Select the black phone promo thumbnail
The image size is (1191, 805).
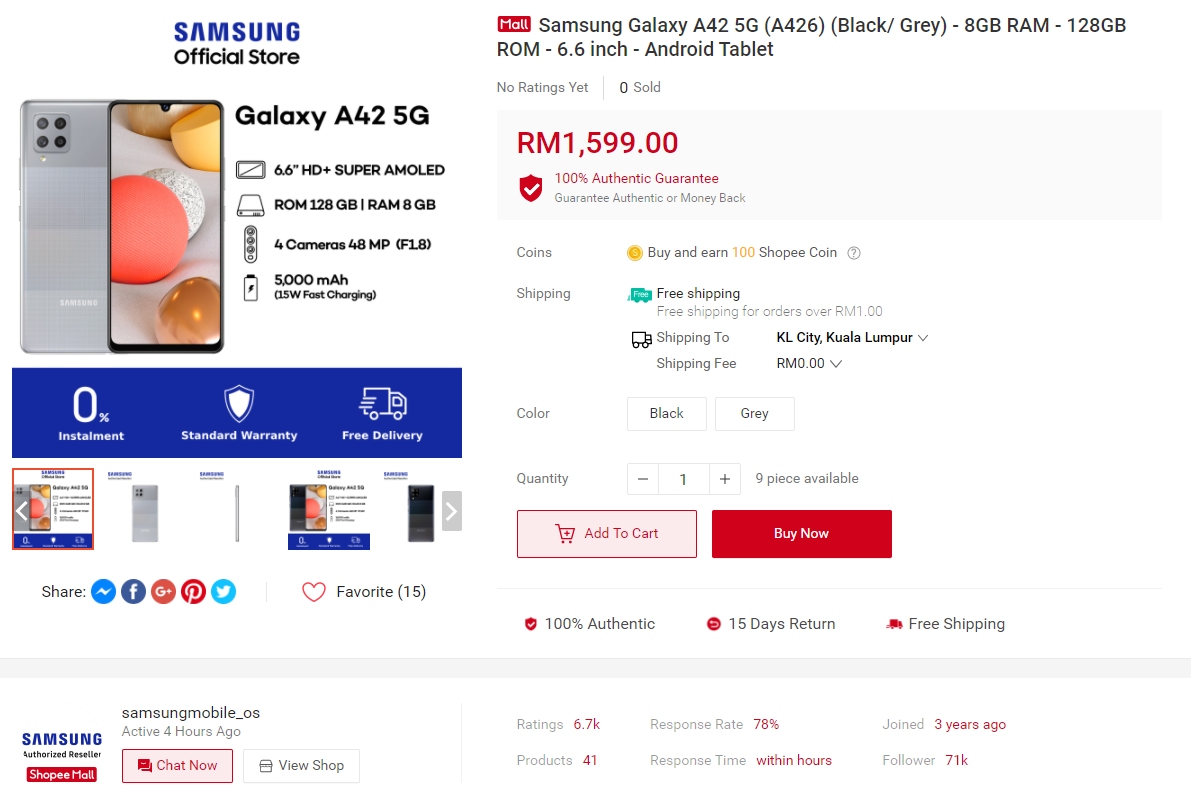329,509
